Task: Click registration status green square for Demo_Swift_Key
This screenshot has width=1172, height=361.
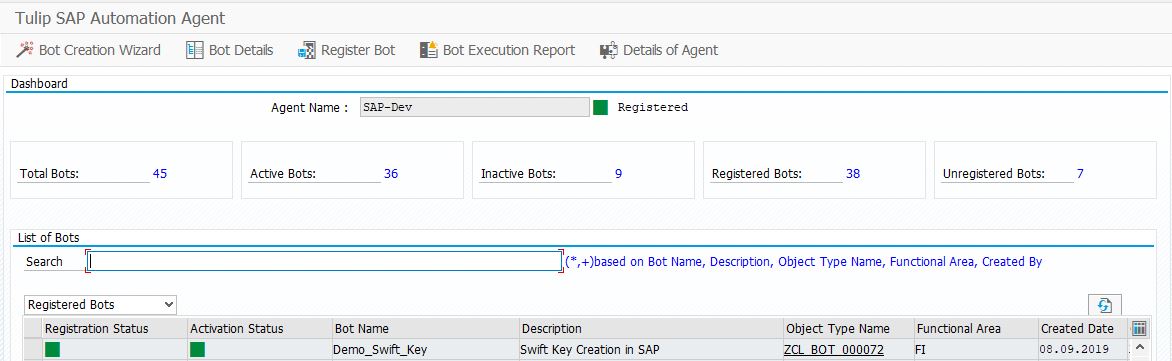Action: point(52,349)
